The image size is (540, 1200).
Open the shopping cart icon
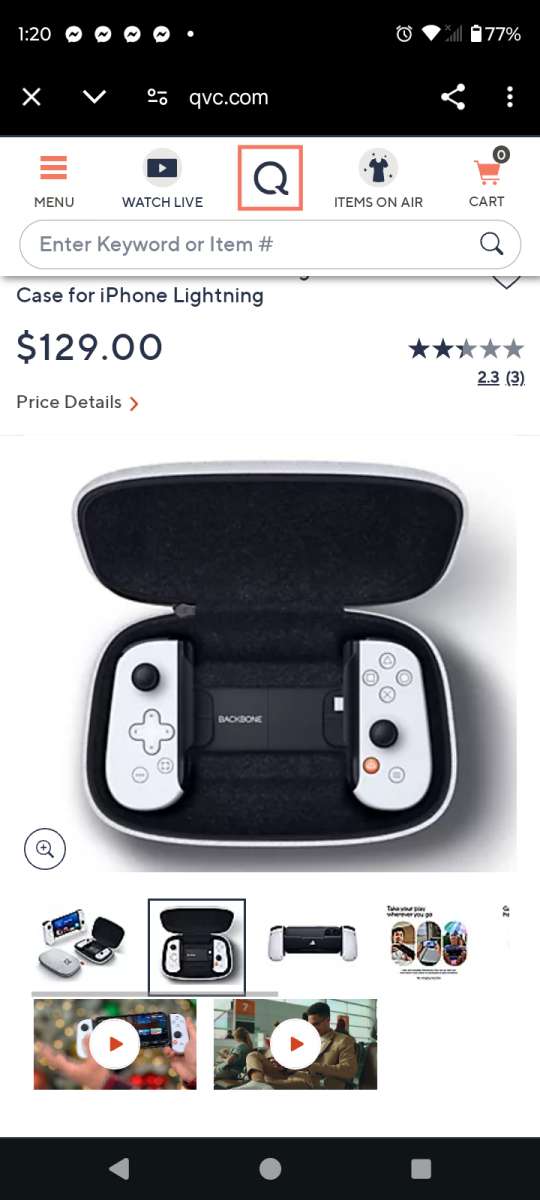point(488,169)
